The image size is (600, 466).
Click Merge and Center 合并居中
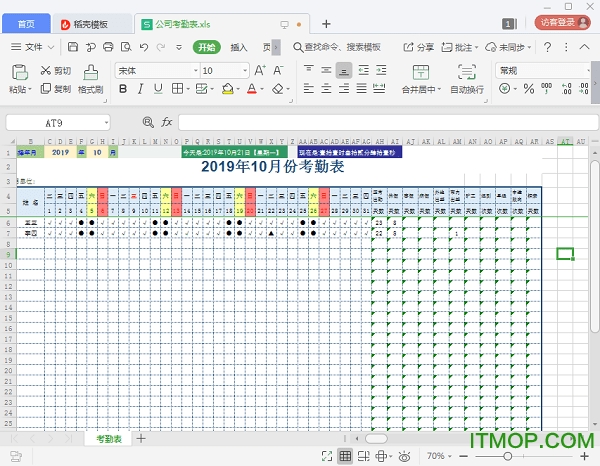click(x=421, y=79)
